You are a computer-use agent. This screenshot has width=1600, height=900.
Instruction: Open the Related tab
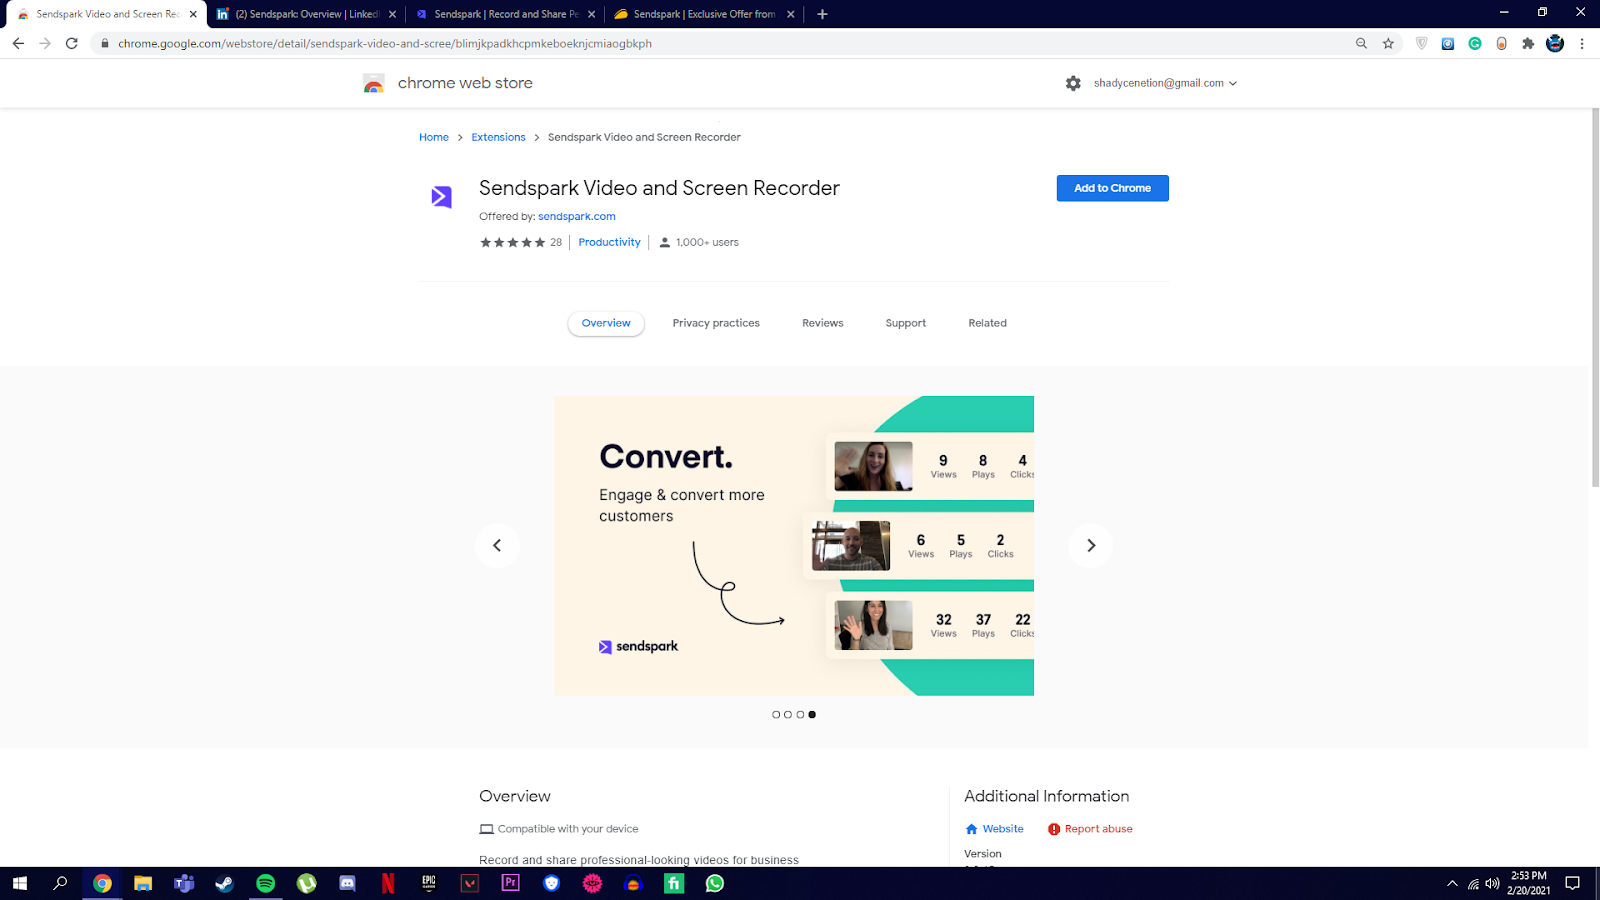(x=988, y=323)
